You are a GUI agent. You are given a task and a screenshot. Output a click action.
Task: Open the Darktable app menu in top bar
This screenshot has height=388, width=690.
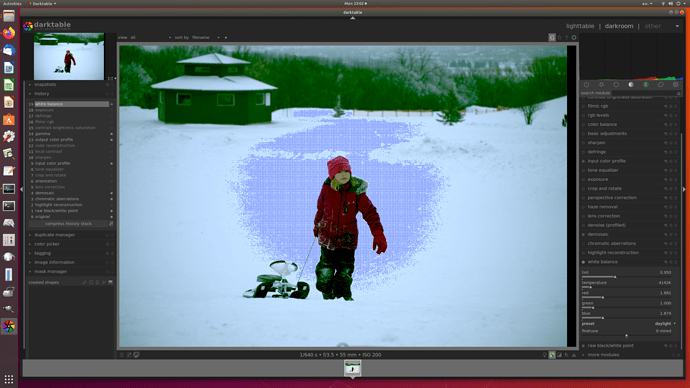click(x=42, y=4)
